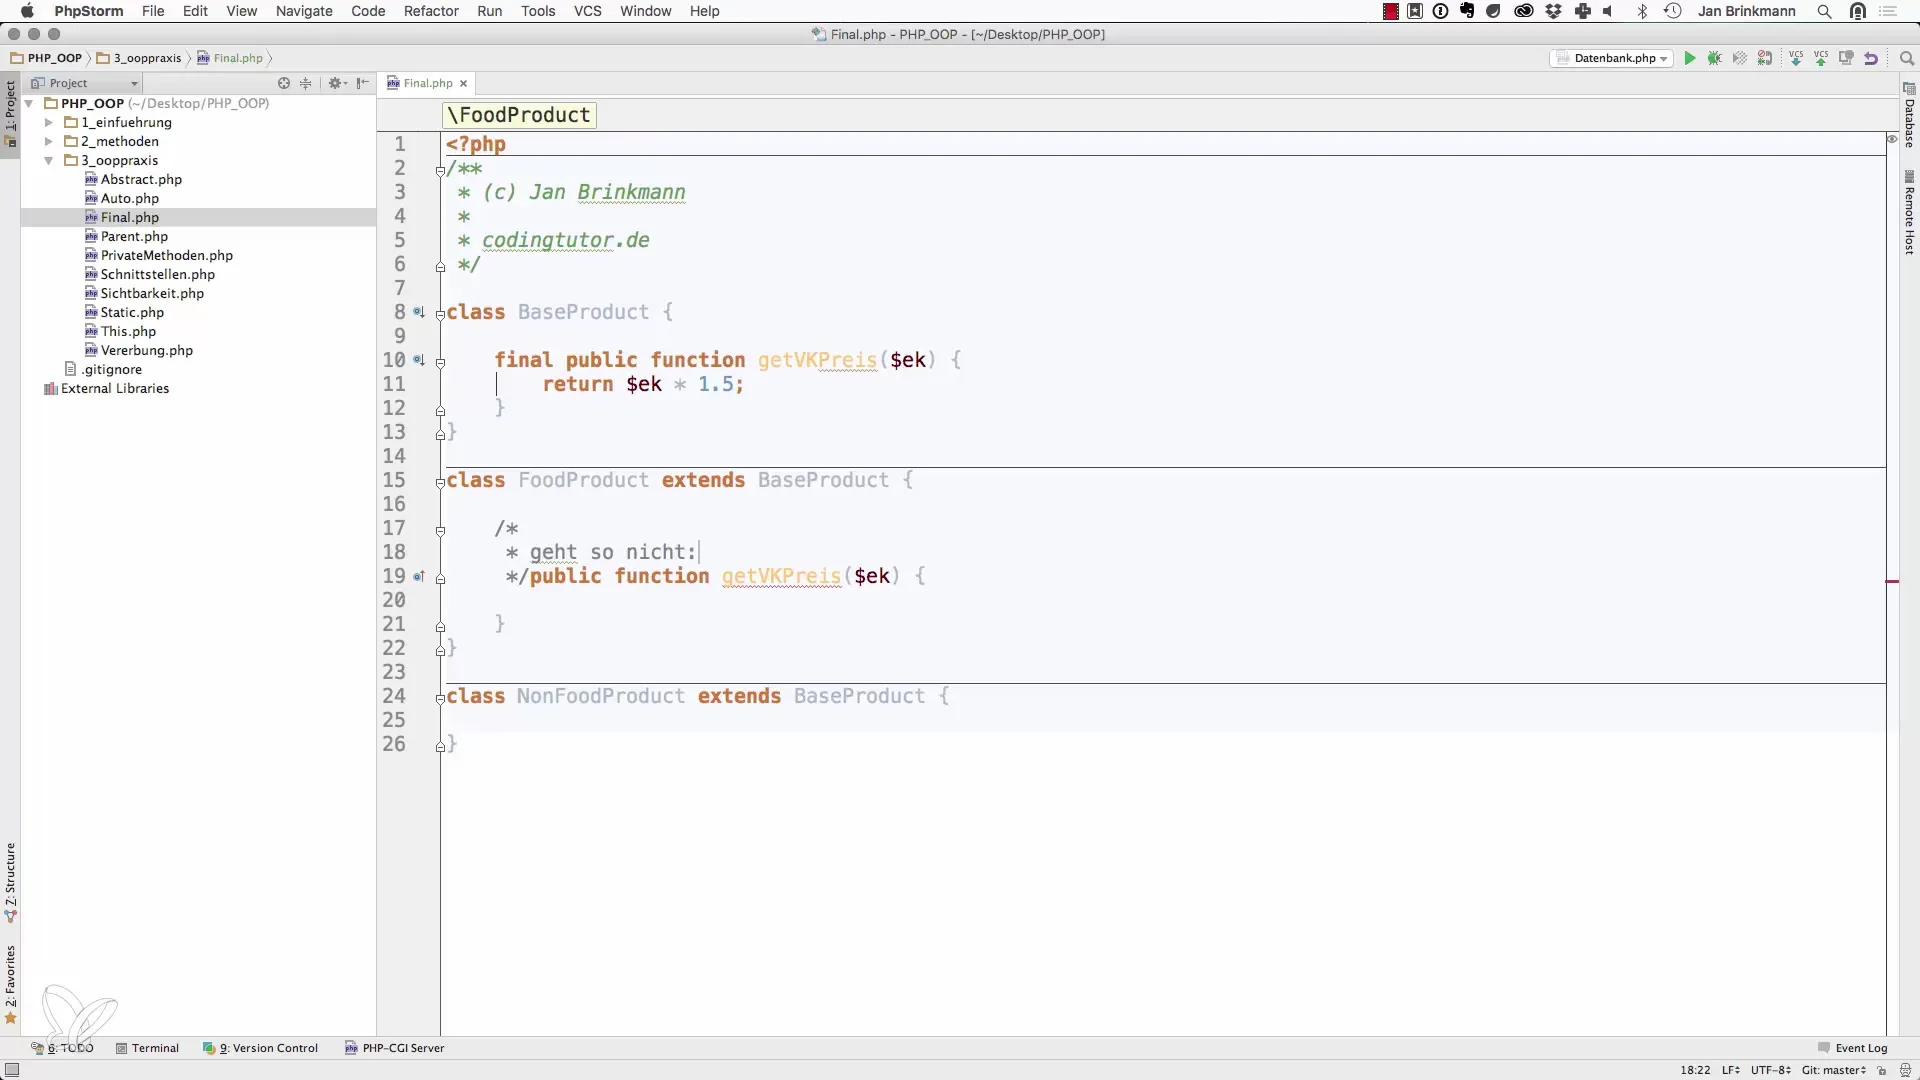Screen dimensions: 1920x1080
Task: Open the Refactor menu
Action: 431,11
